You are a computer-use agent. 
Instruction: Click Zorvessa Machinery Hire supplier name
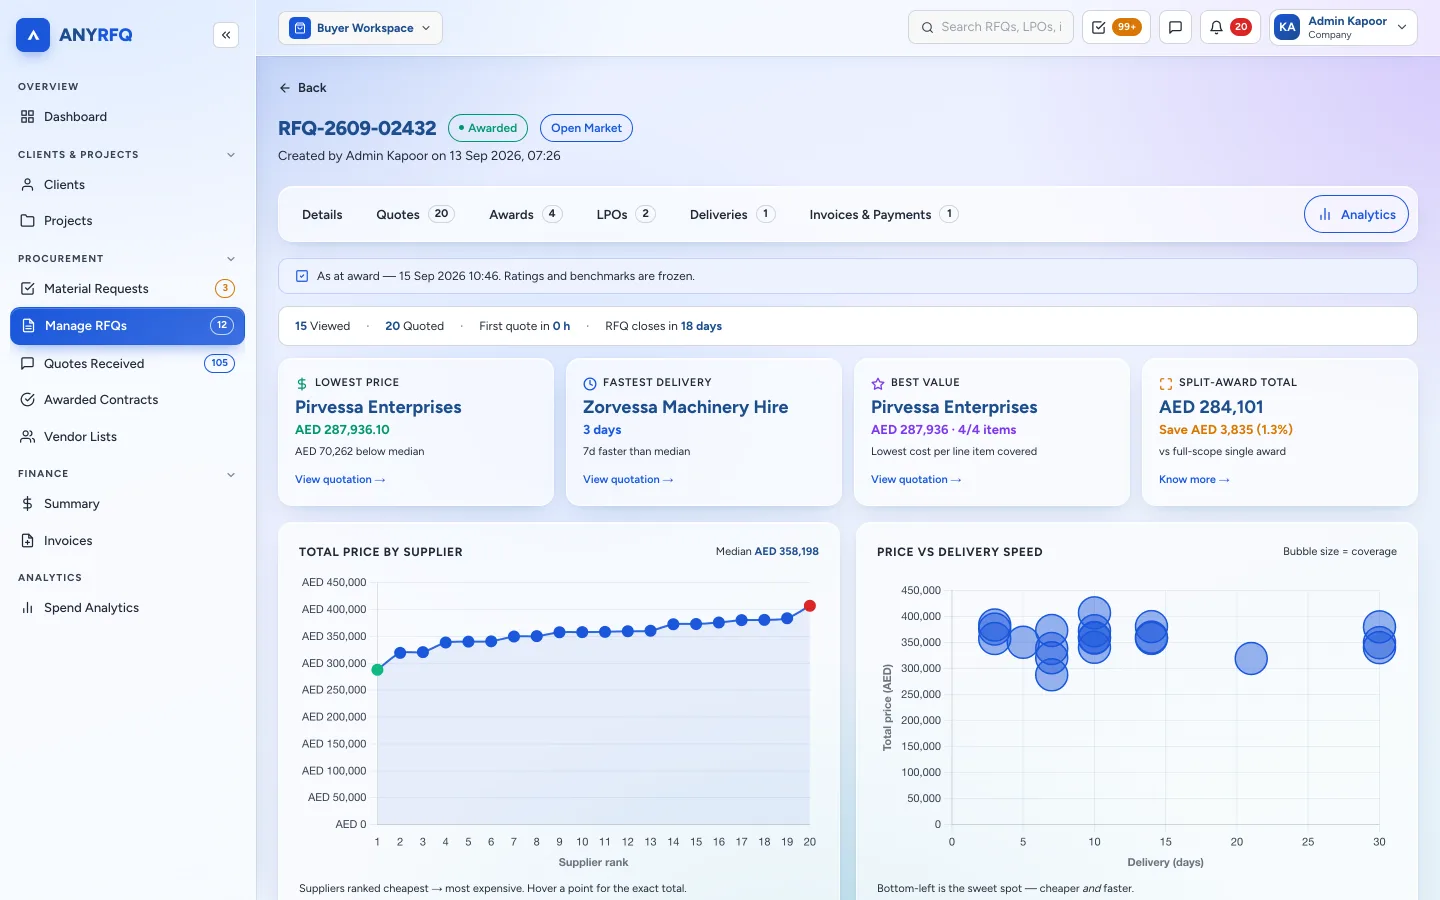pos(685,407)
